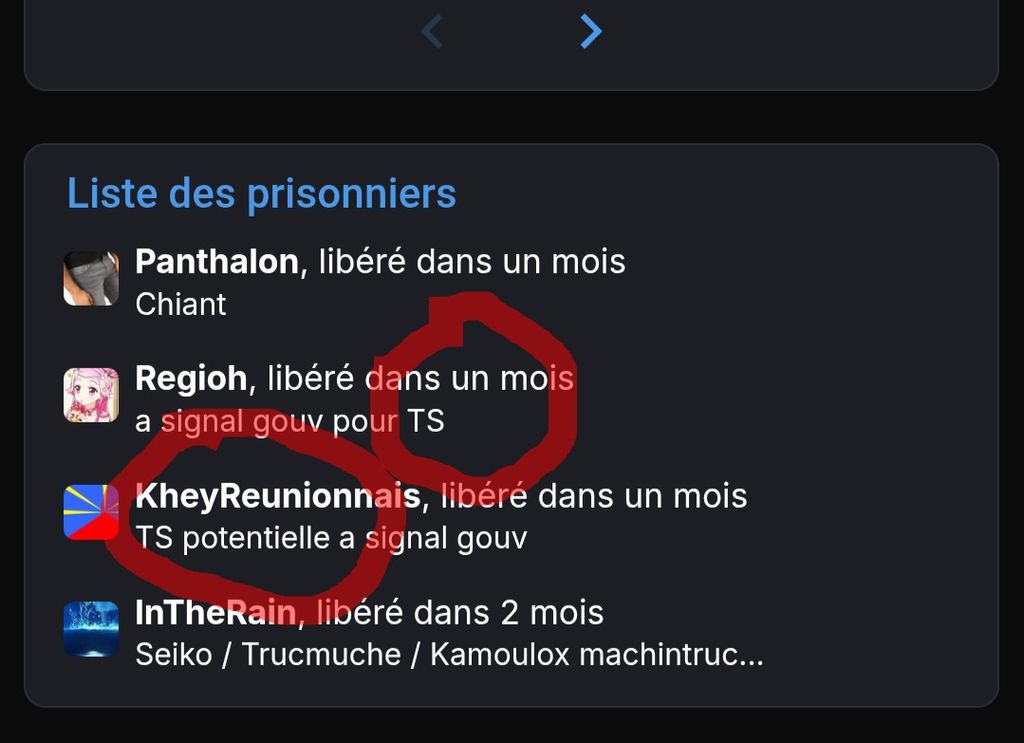The height and width of the screenshot is (743, 1024).
Task: Select InTheRain's 'libéré dans 2 mois' text
Action: (460, 613)
